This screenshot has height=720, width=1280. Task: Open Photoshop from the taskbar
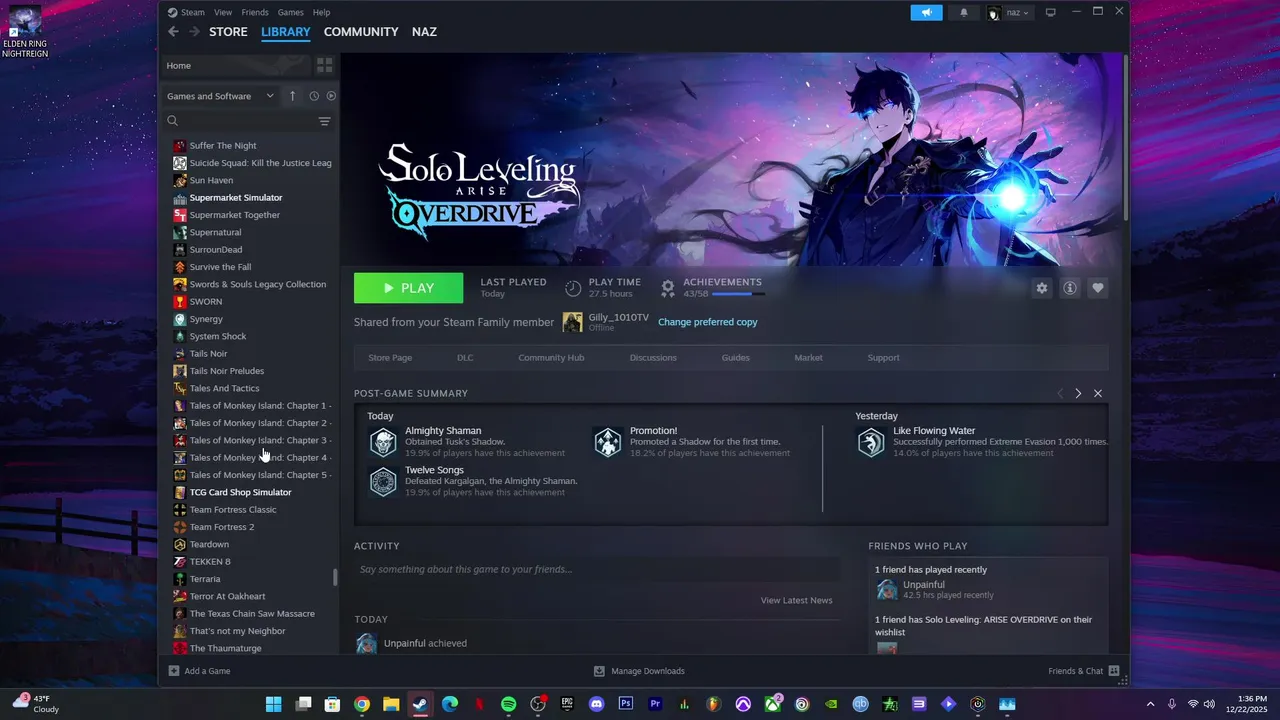point(626,704)
